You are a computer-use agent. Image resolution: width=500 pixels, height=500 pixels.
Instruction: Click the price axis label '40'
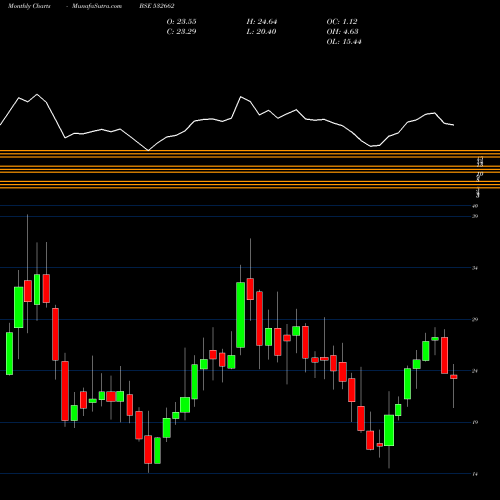(475, 206)
